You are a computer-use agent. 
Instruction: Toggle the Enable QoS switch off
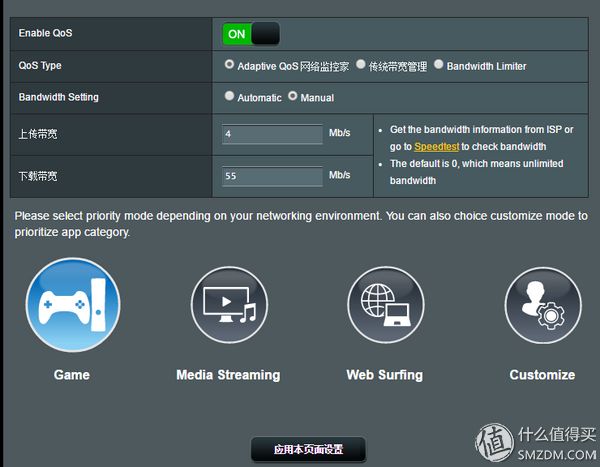[250, 33]
